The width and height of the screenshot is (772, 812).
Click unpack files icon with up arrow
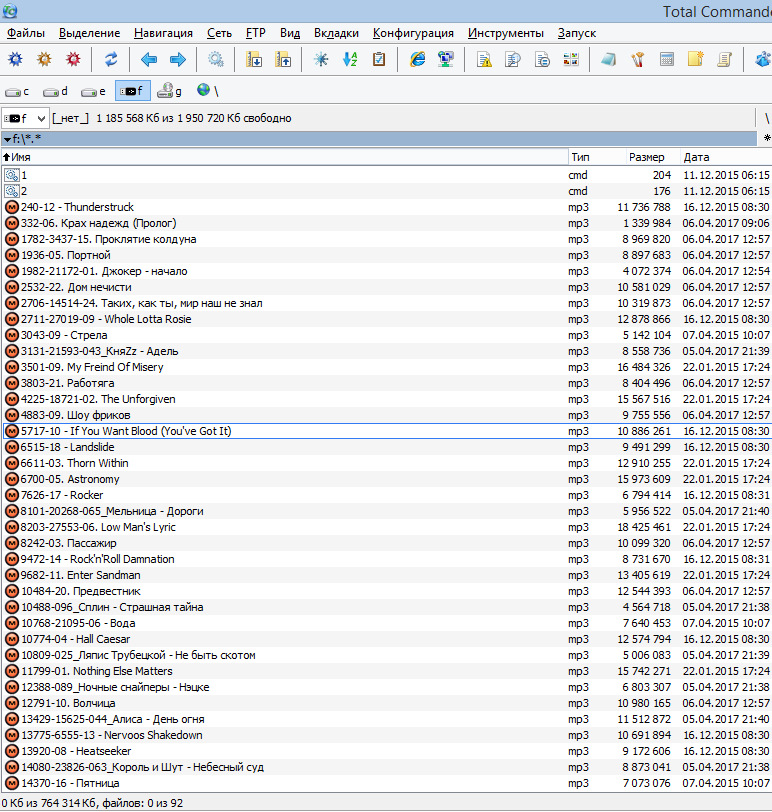point(283,60)
